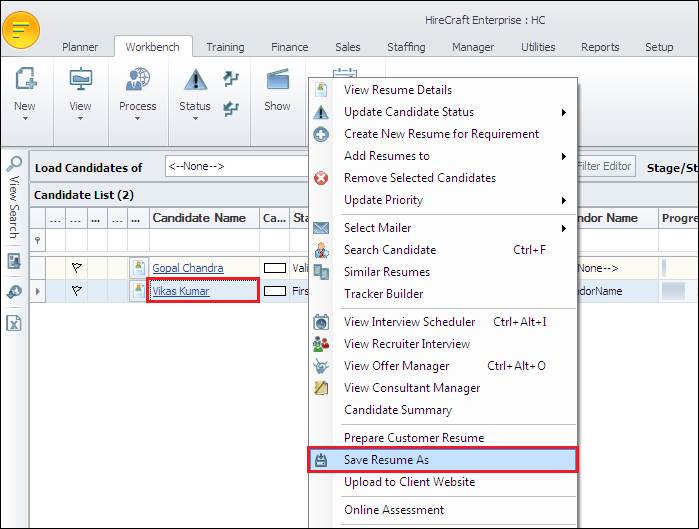This screenshot has width=699, height=529.
Task: Click the Excel export icon in sidebar
Action: click(14, 323)
